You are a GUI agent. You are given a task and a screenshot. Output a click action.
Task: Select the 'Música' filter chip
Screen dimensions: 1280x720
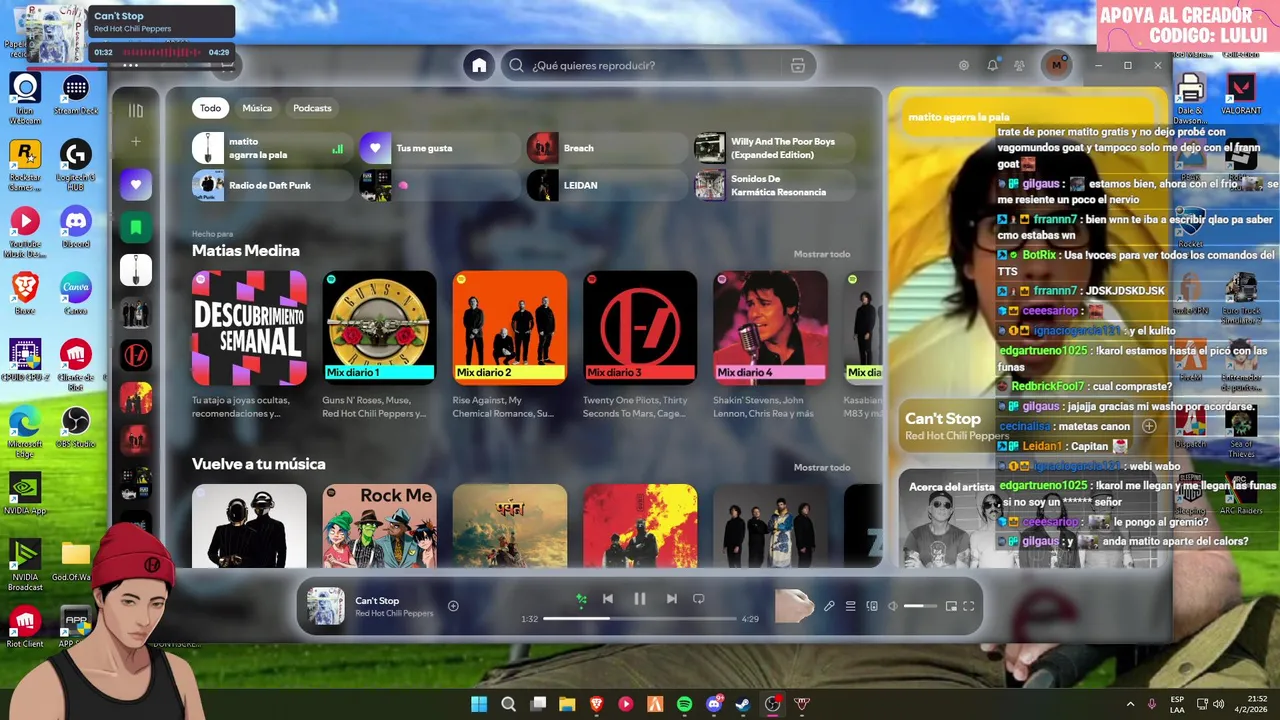[257, 108]
